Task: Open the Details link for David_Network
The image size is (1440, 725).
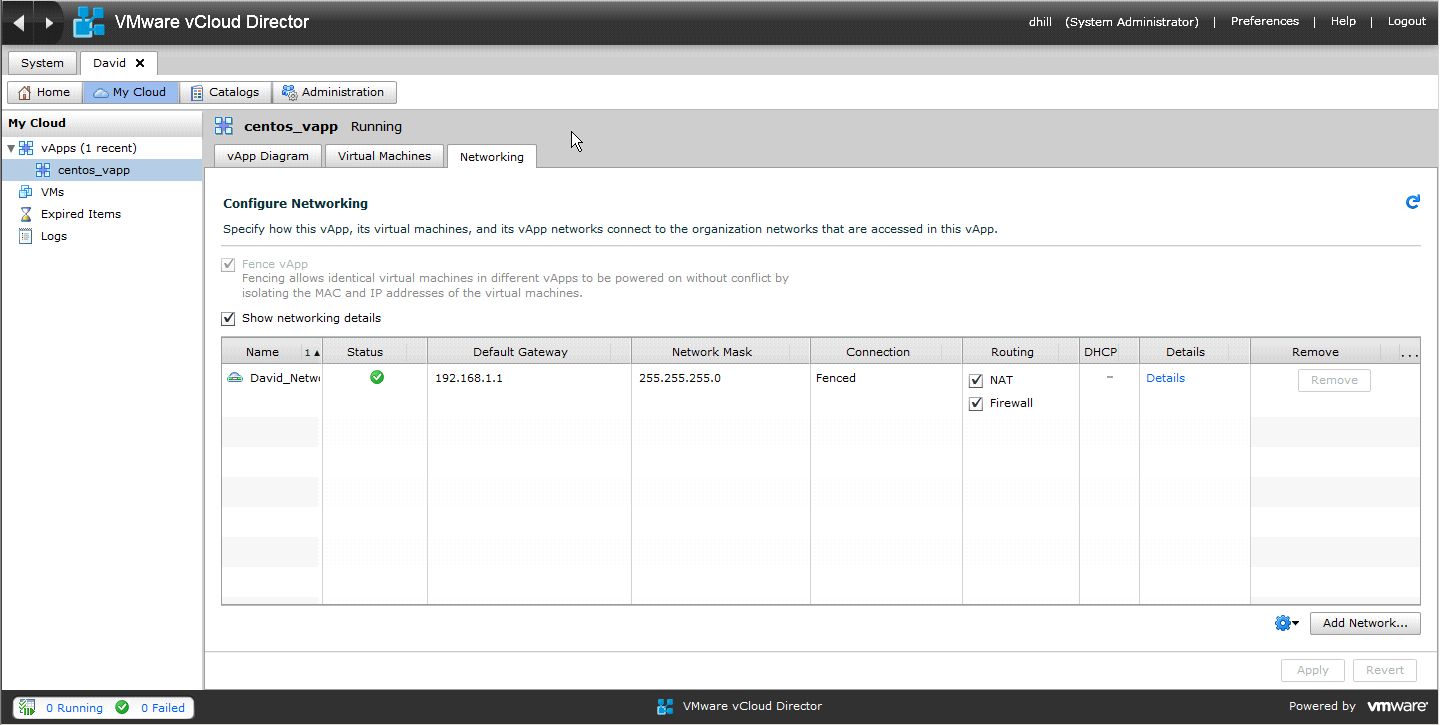Action: [x=1165, y=378]
